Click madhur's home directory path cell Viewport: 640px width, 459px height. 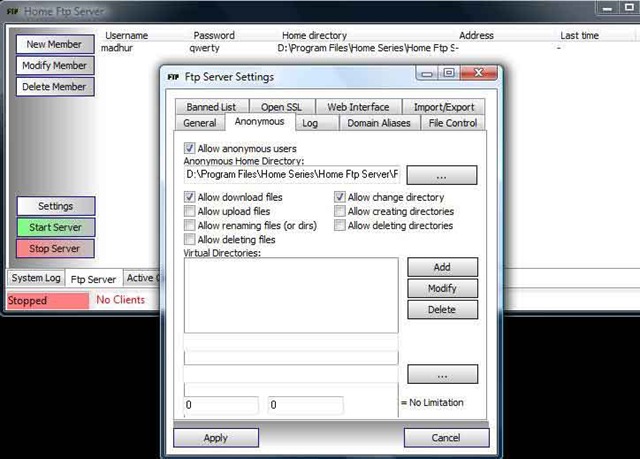pyautogui.click(x=367, y=48)
